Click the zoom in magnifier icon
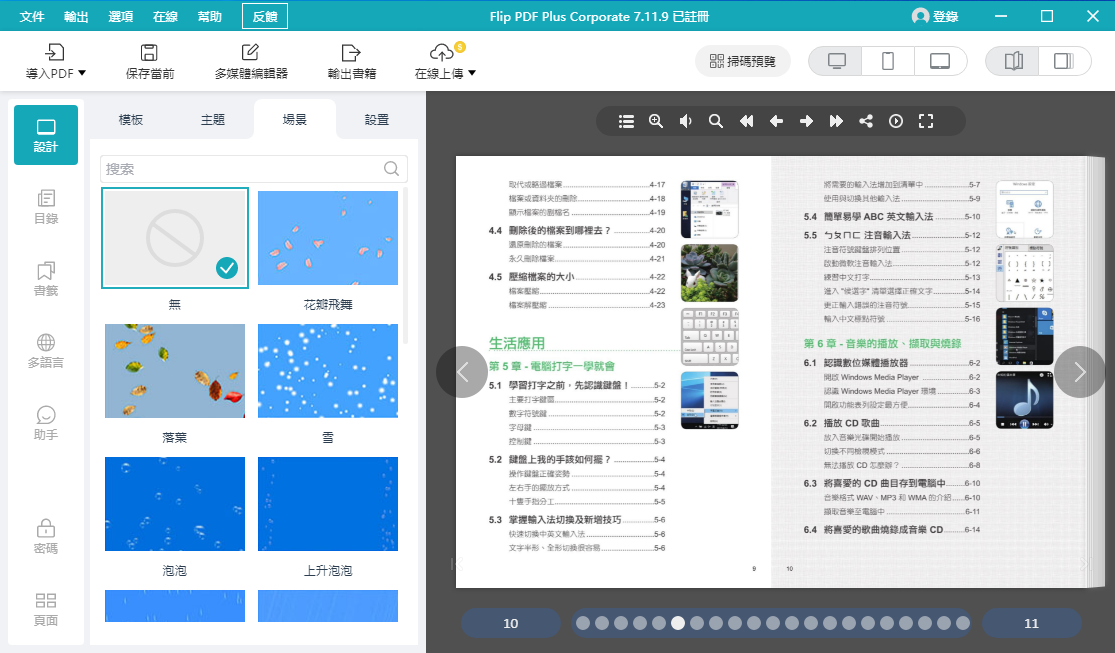Screen dimensions: 1115x653 click(x=656, y=121)
